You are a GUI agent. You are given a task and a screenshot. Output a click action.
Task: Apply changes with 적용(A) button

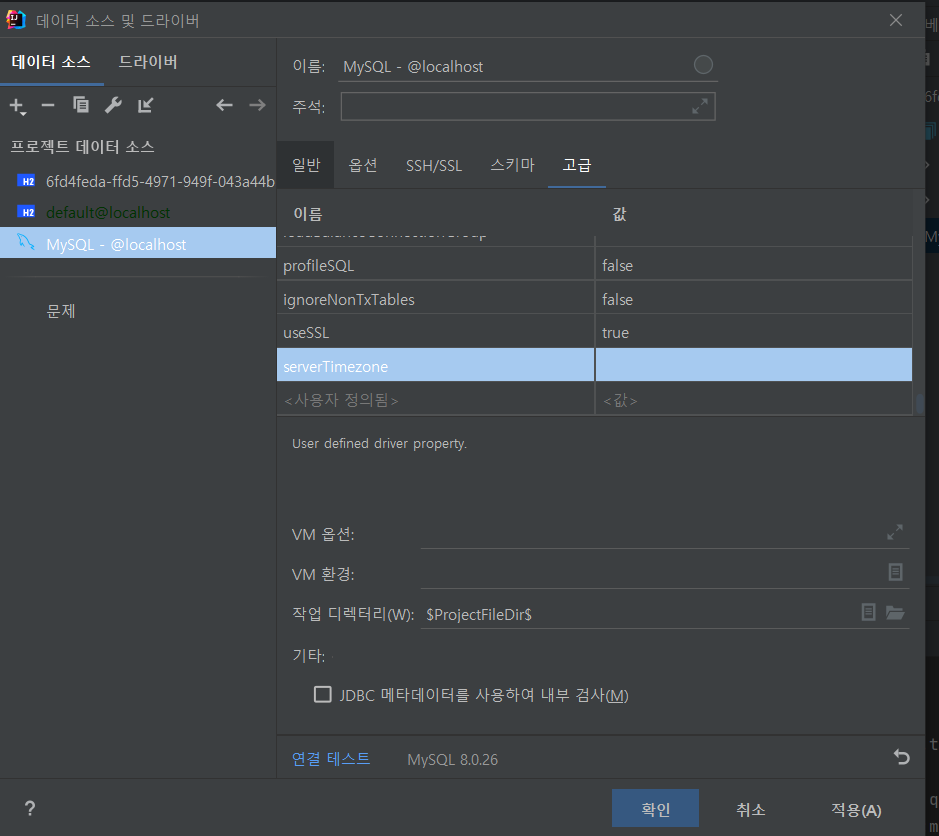[x=856, y=810]
